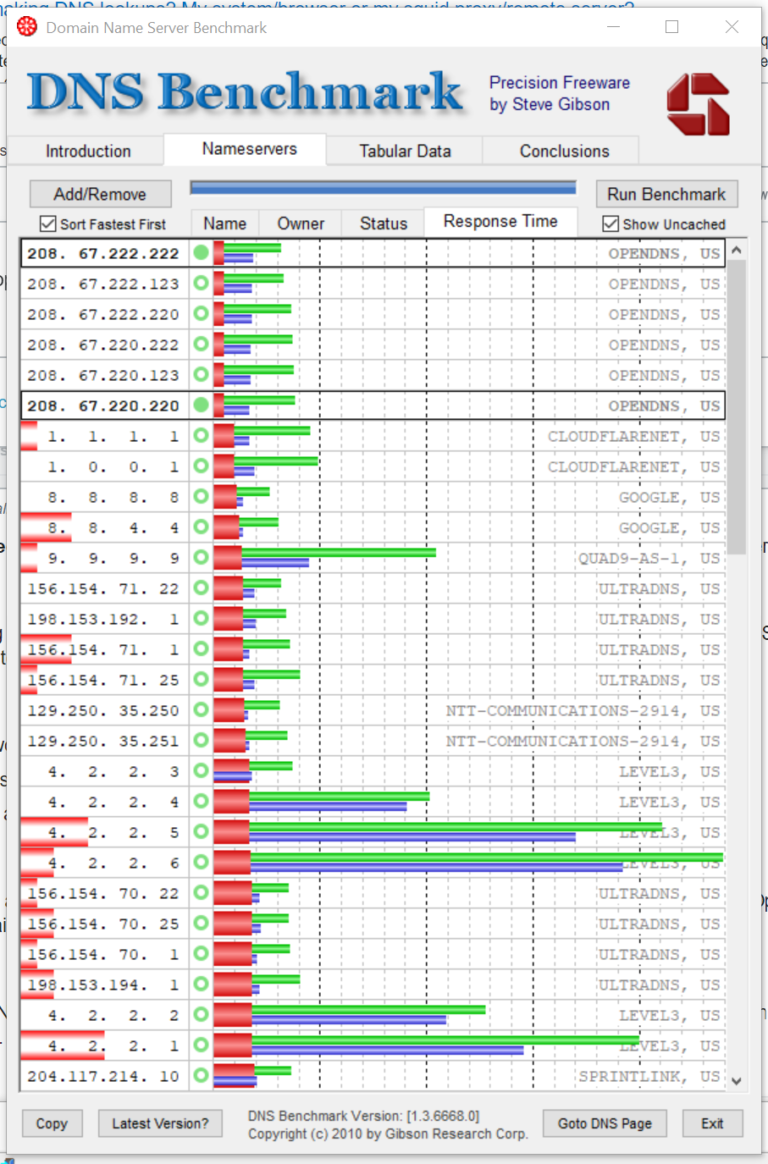This screenshot has width=768, height=1164.
Task: Select the Owner column tab
Action: tap(300, 223)
